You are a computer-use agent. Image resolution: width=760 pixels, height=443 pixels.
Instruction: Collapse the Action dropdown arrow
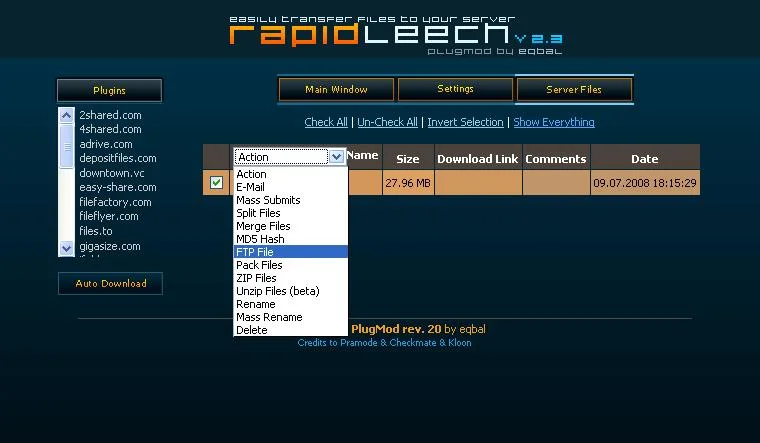tap(337, 157)
